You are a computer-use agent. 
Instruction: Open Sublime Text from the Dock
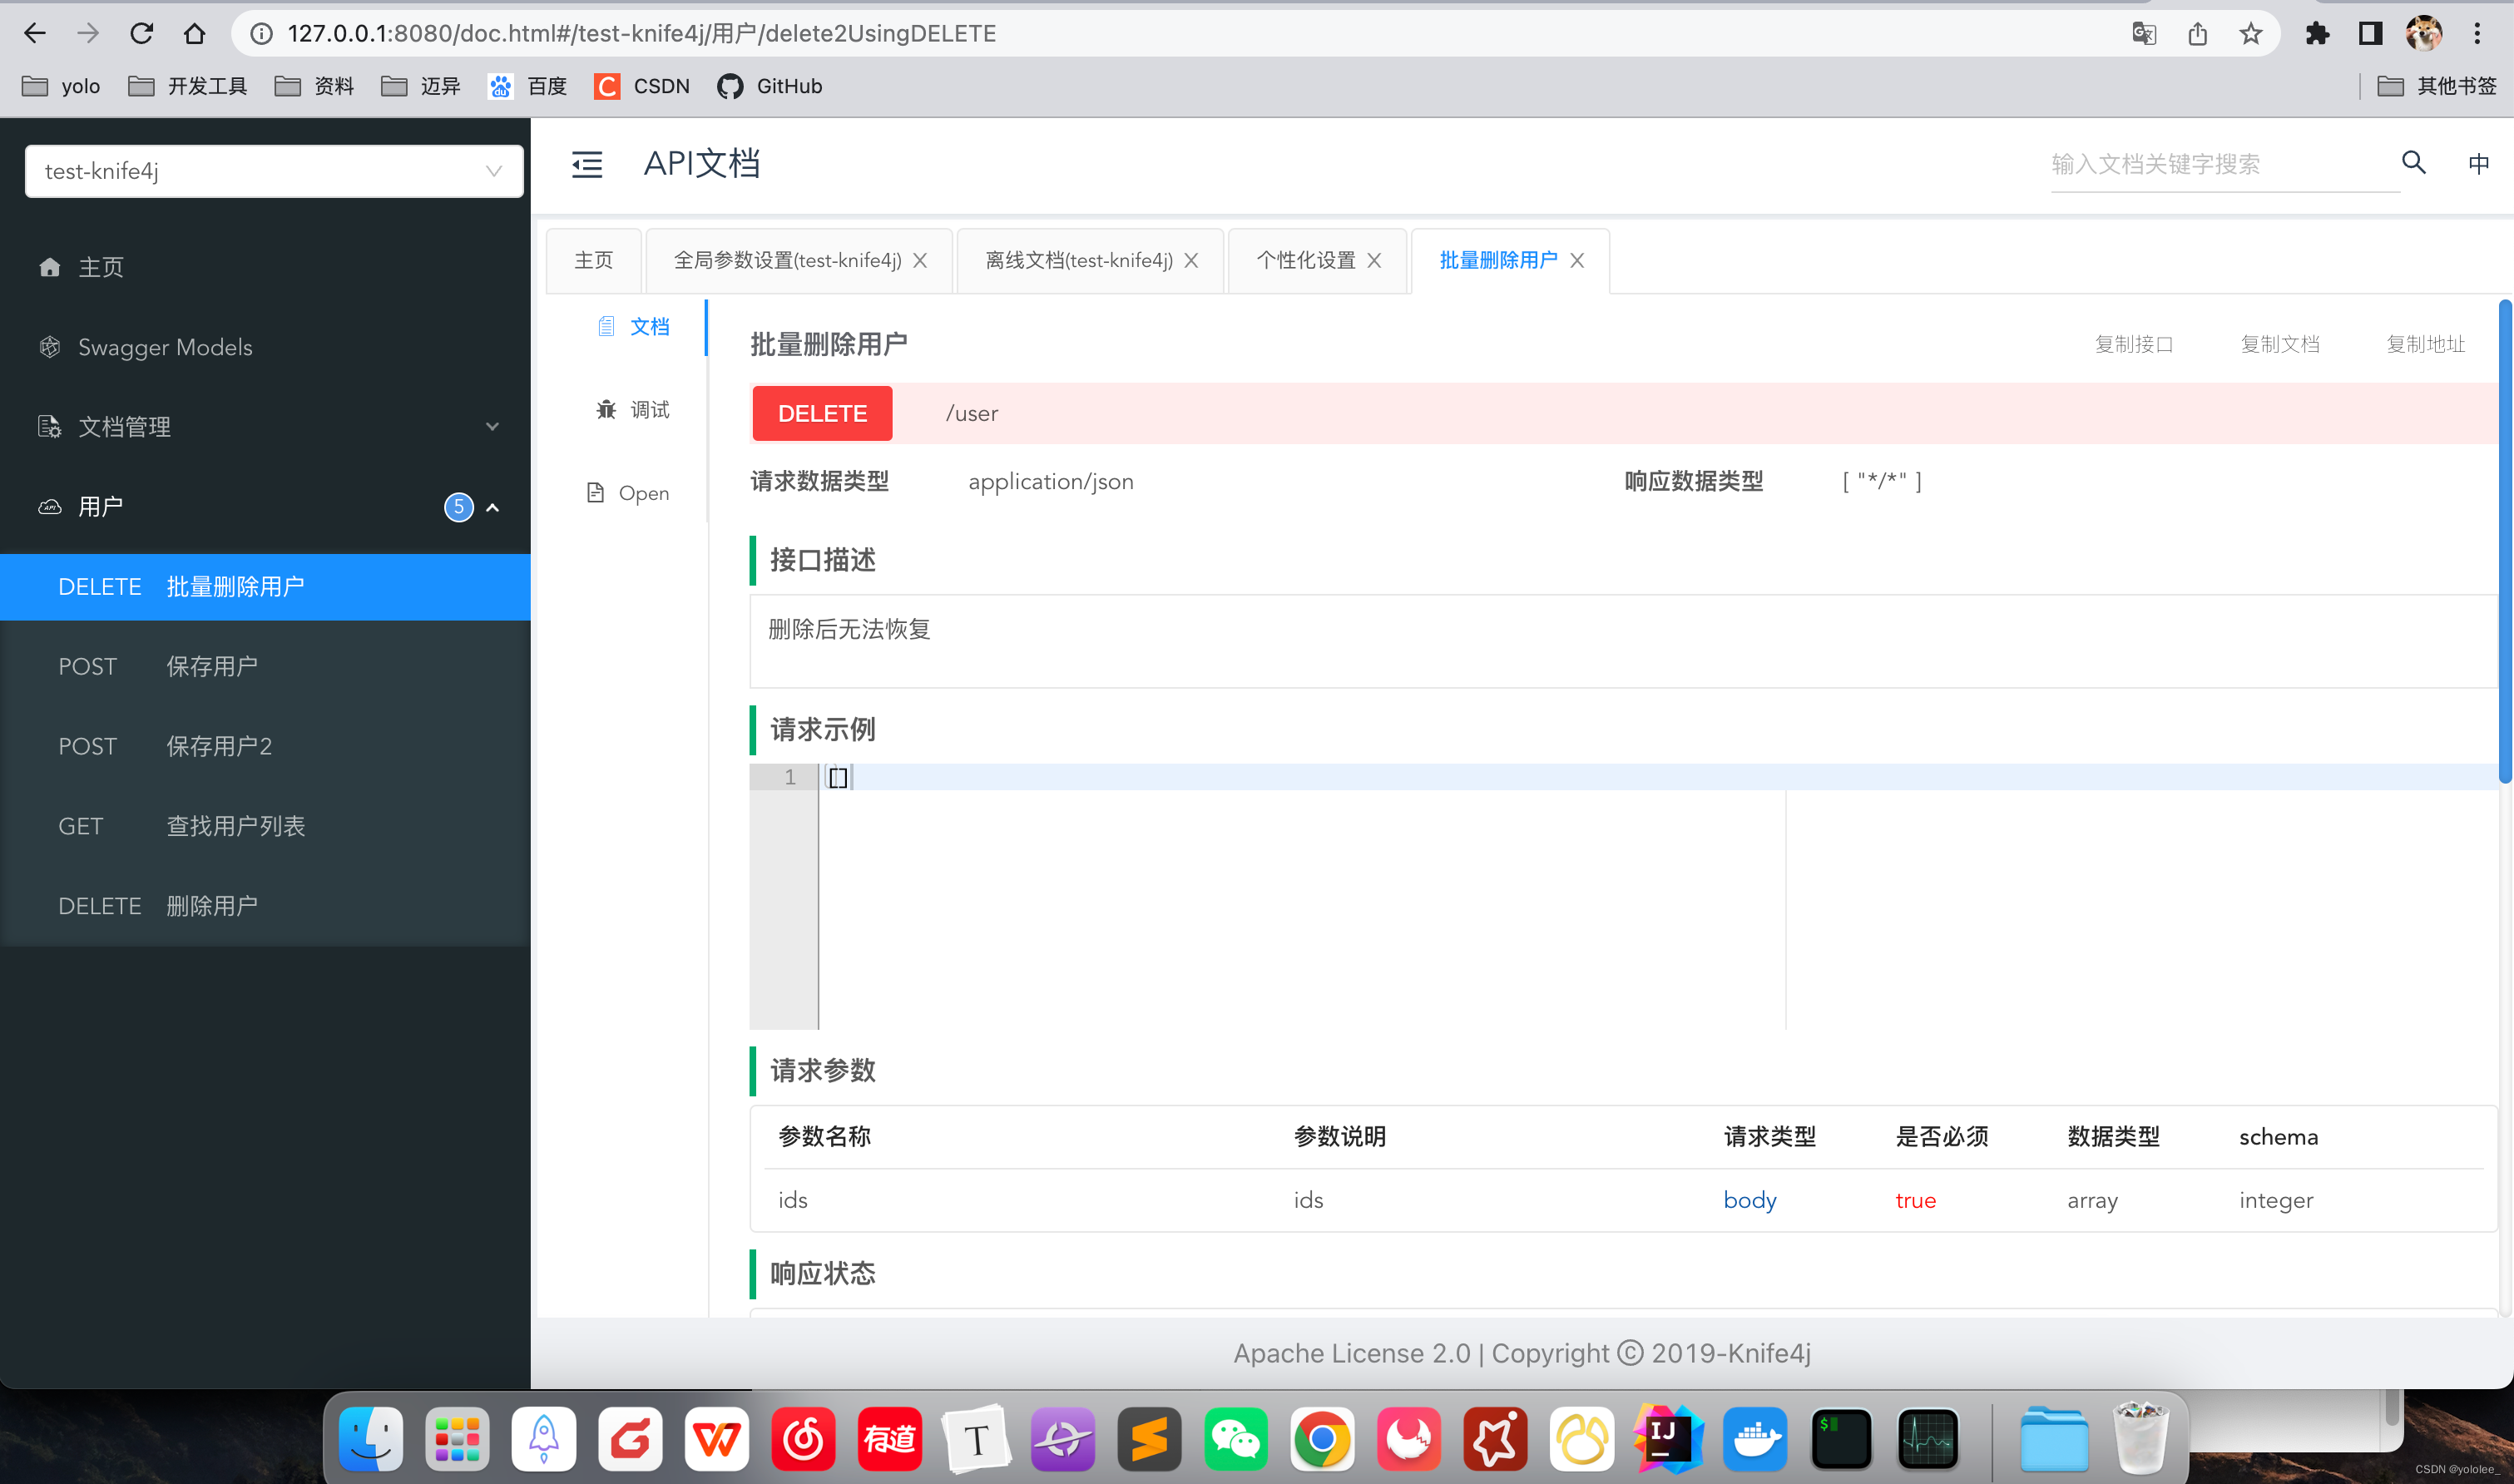coord(1149,1439)
